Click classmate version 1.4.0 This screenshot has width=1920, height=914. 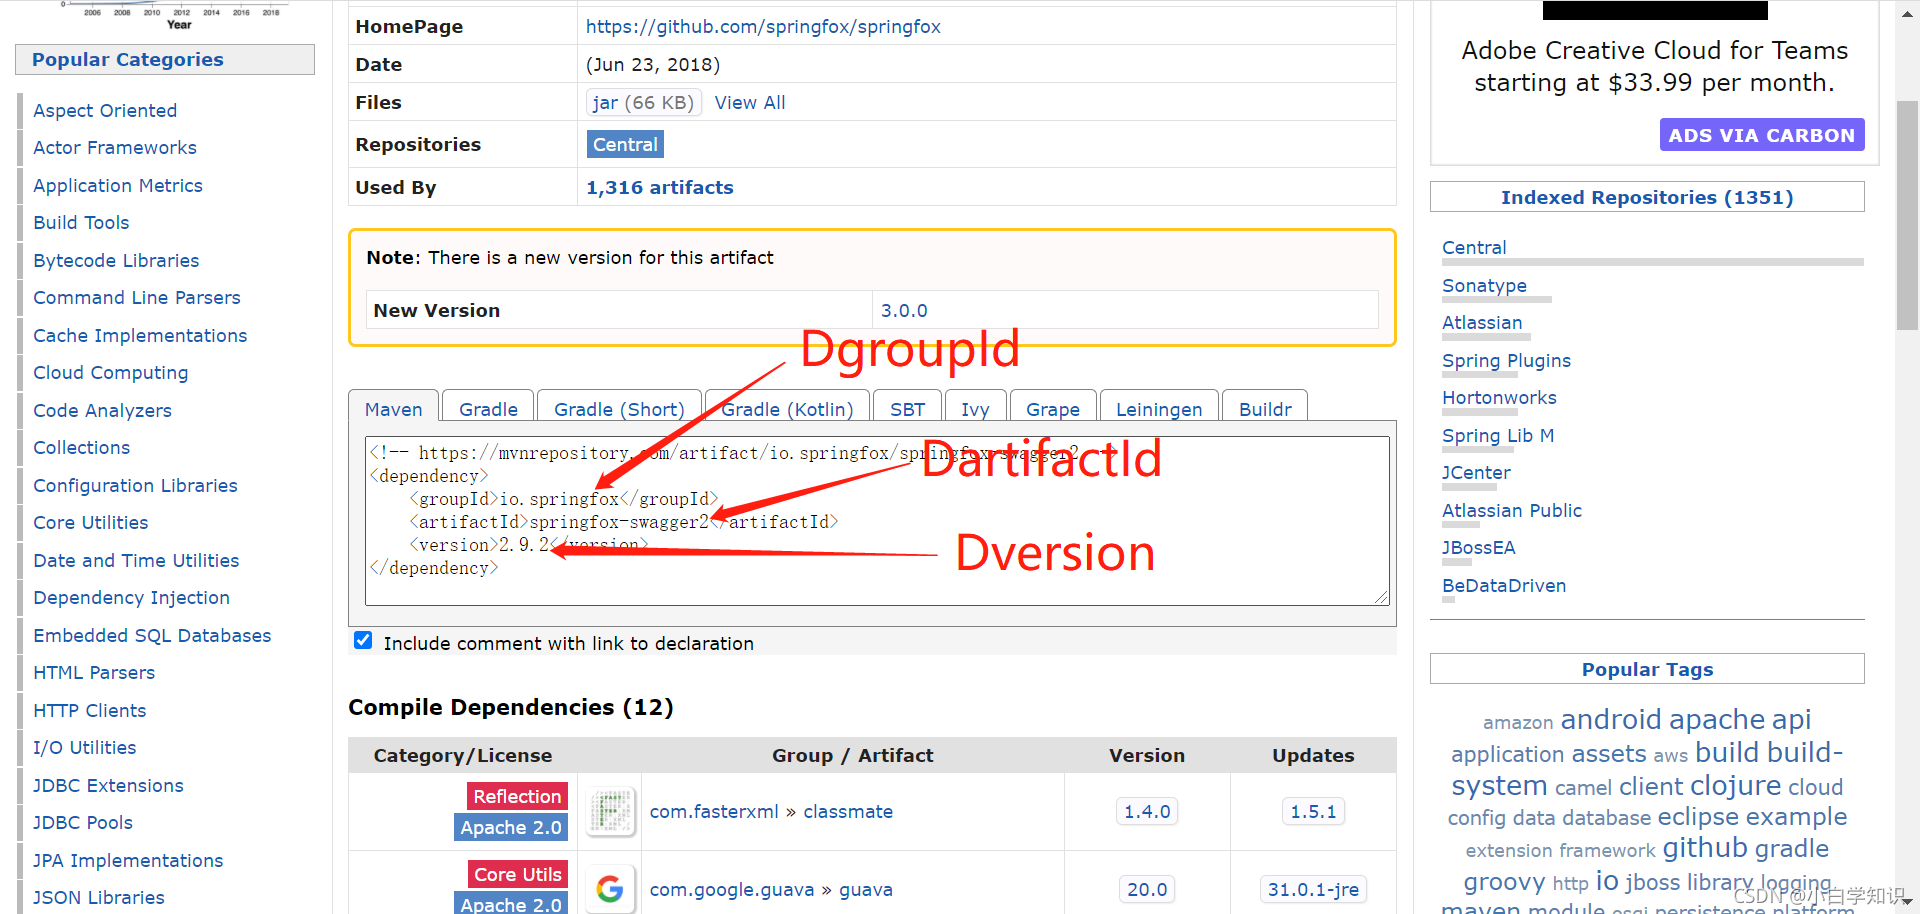pos(1147,811)
